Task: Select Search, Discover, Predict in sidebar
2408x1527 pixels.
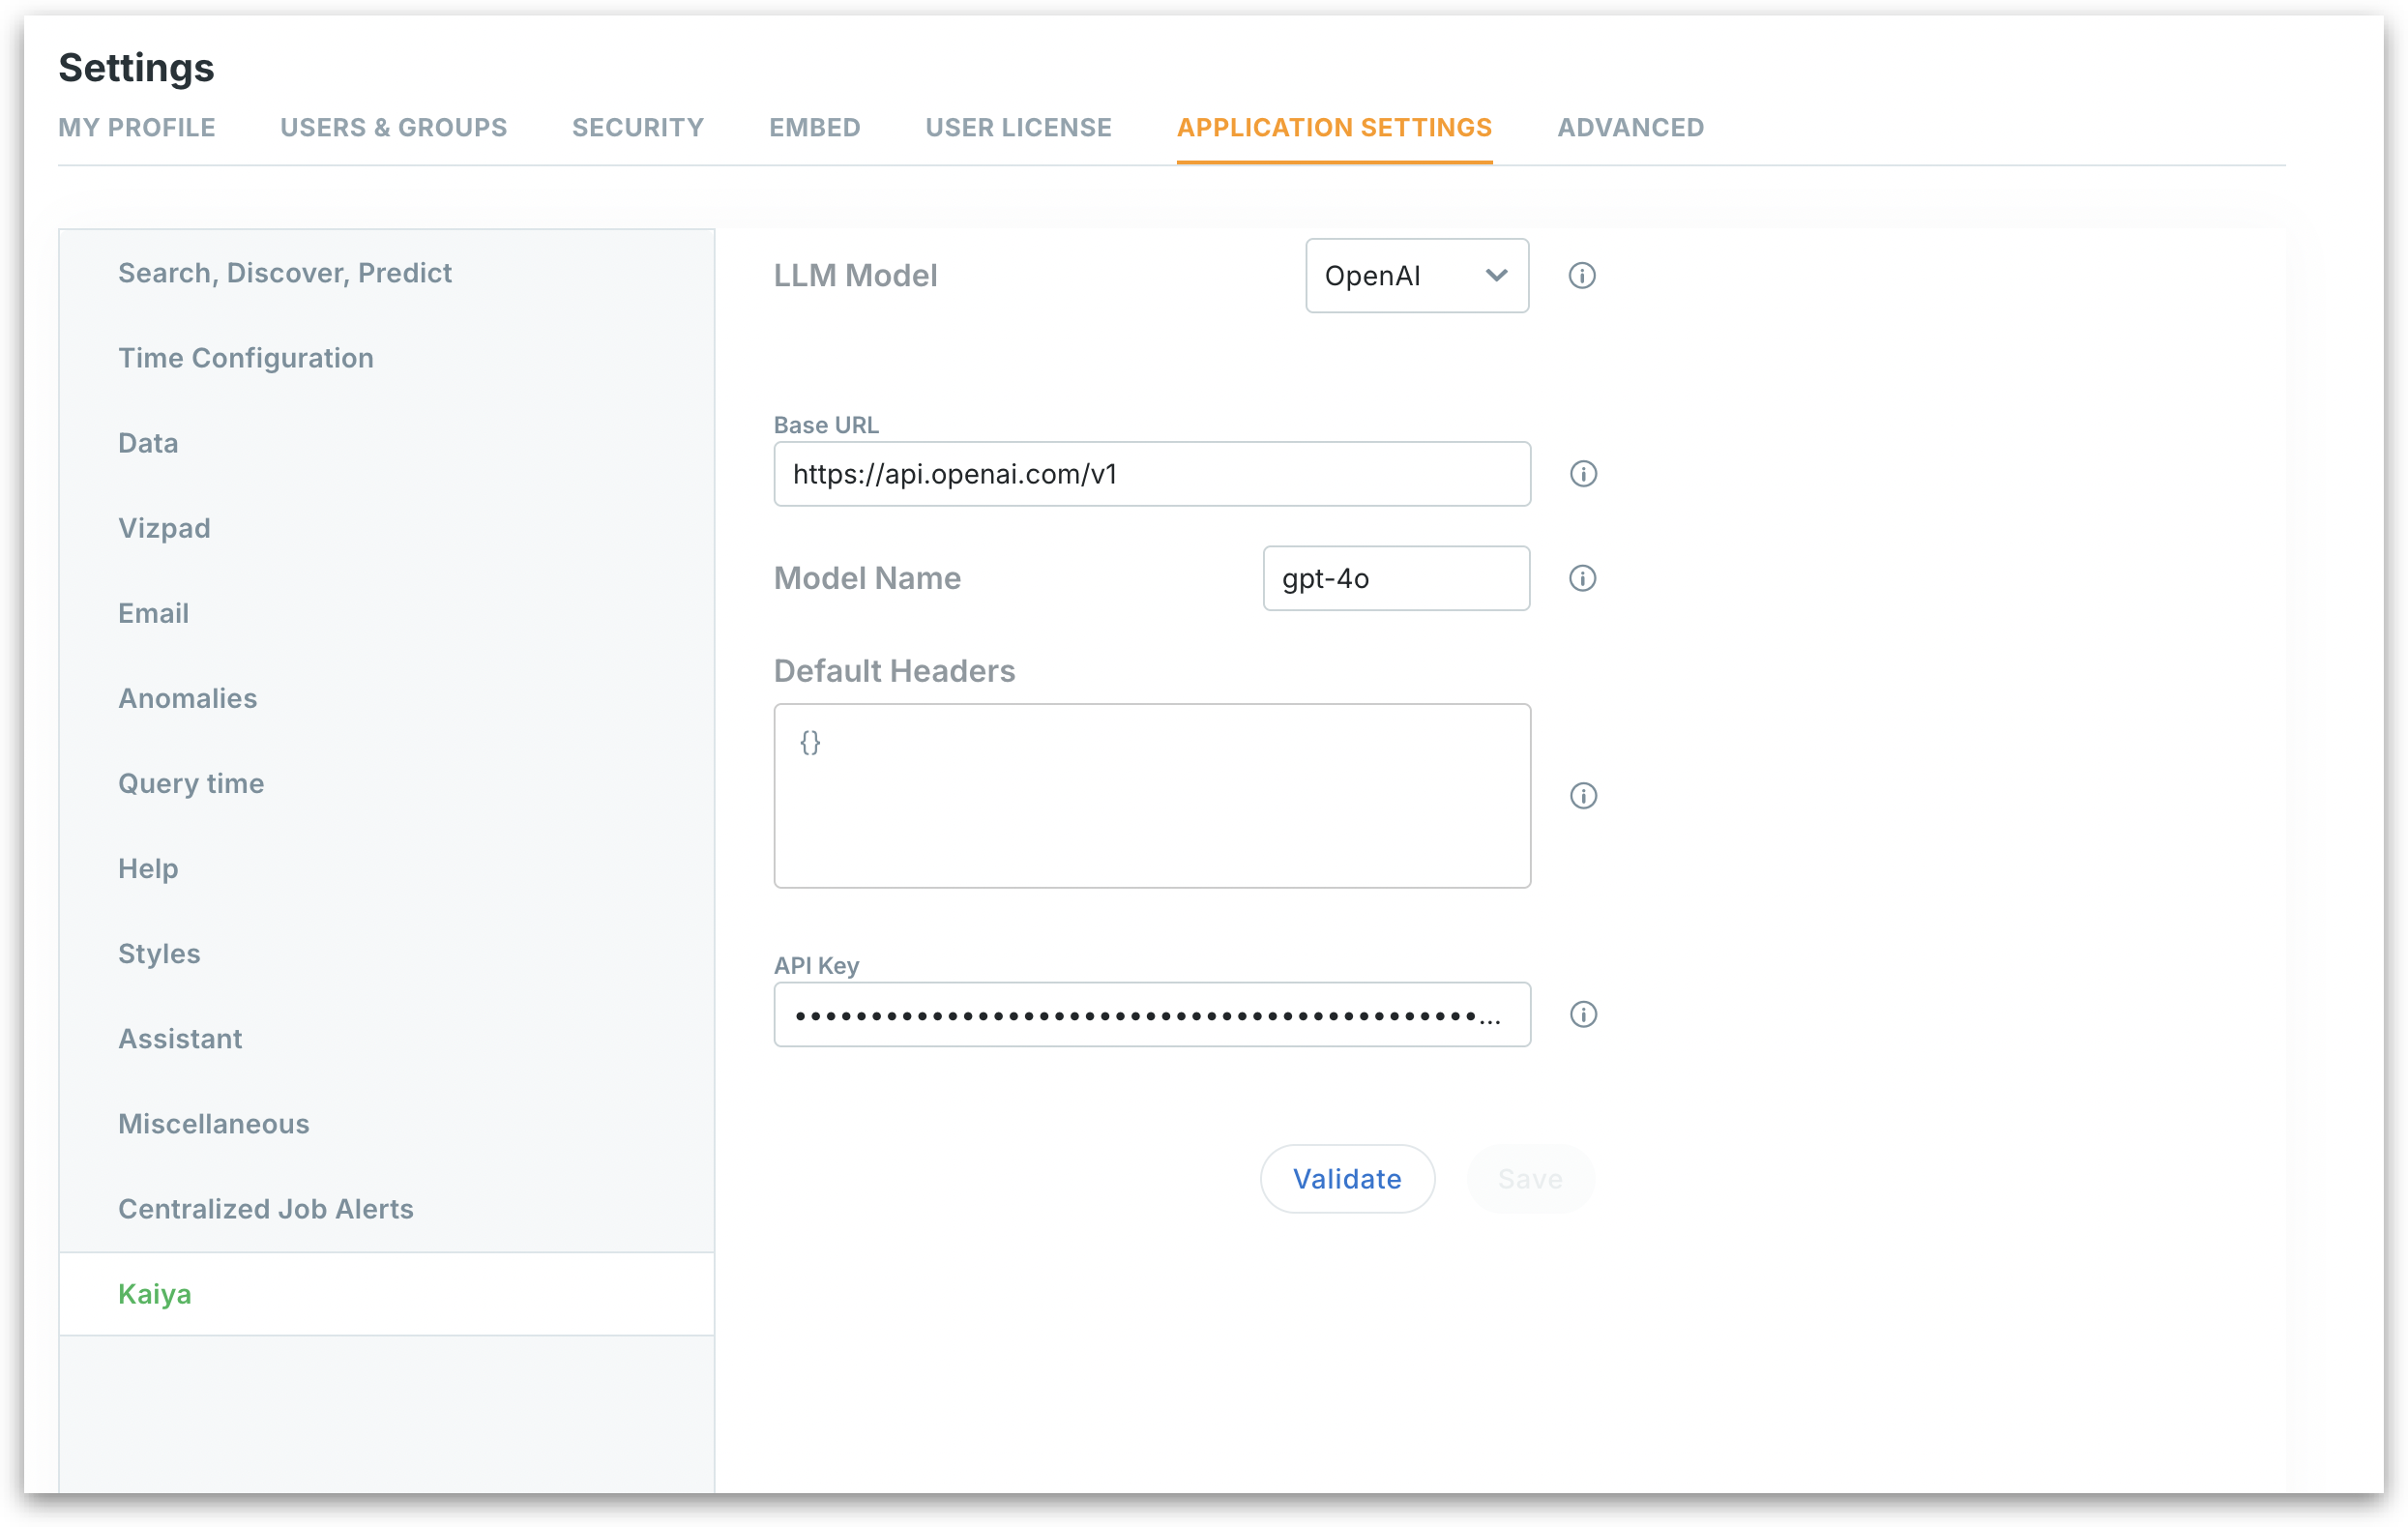Action: [x=285, y=273]
